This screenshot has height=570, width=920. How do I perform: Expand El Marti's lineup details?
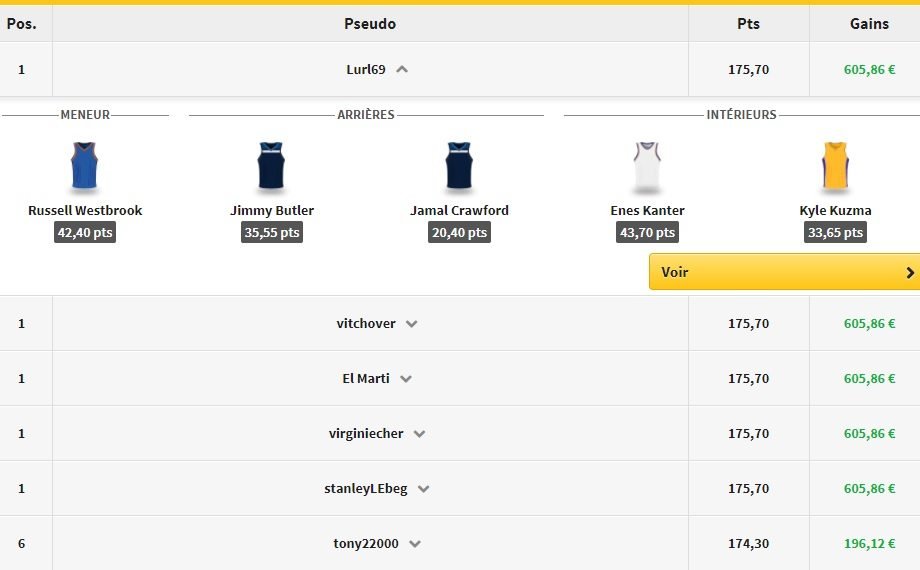(x=405, y=379)
